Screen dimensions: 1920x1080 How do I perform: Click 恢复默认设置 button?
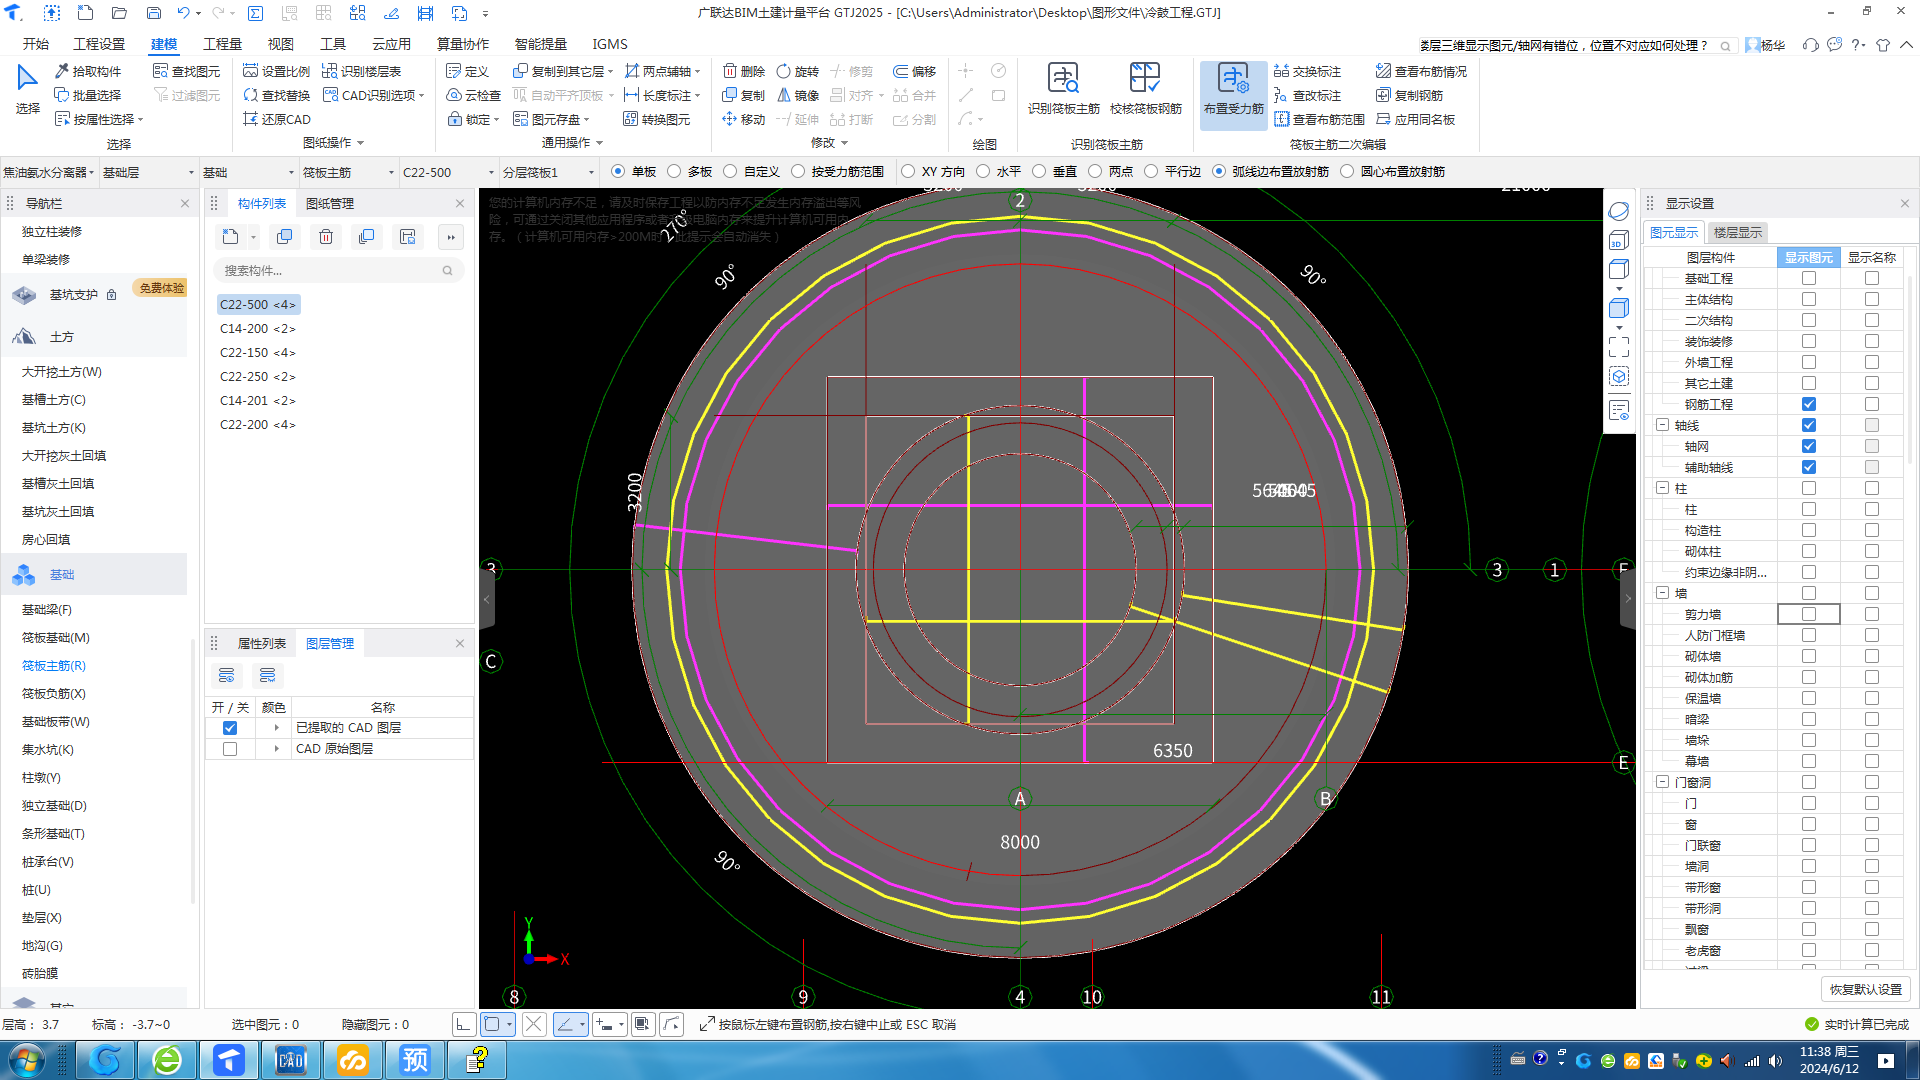pos(1866,989)
